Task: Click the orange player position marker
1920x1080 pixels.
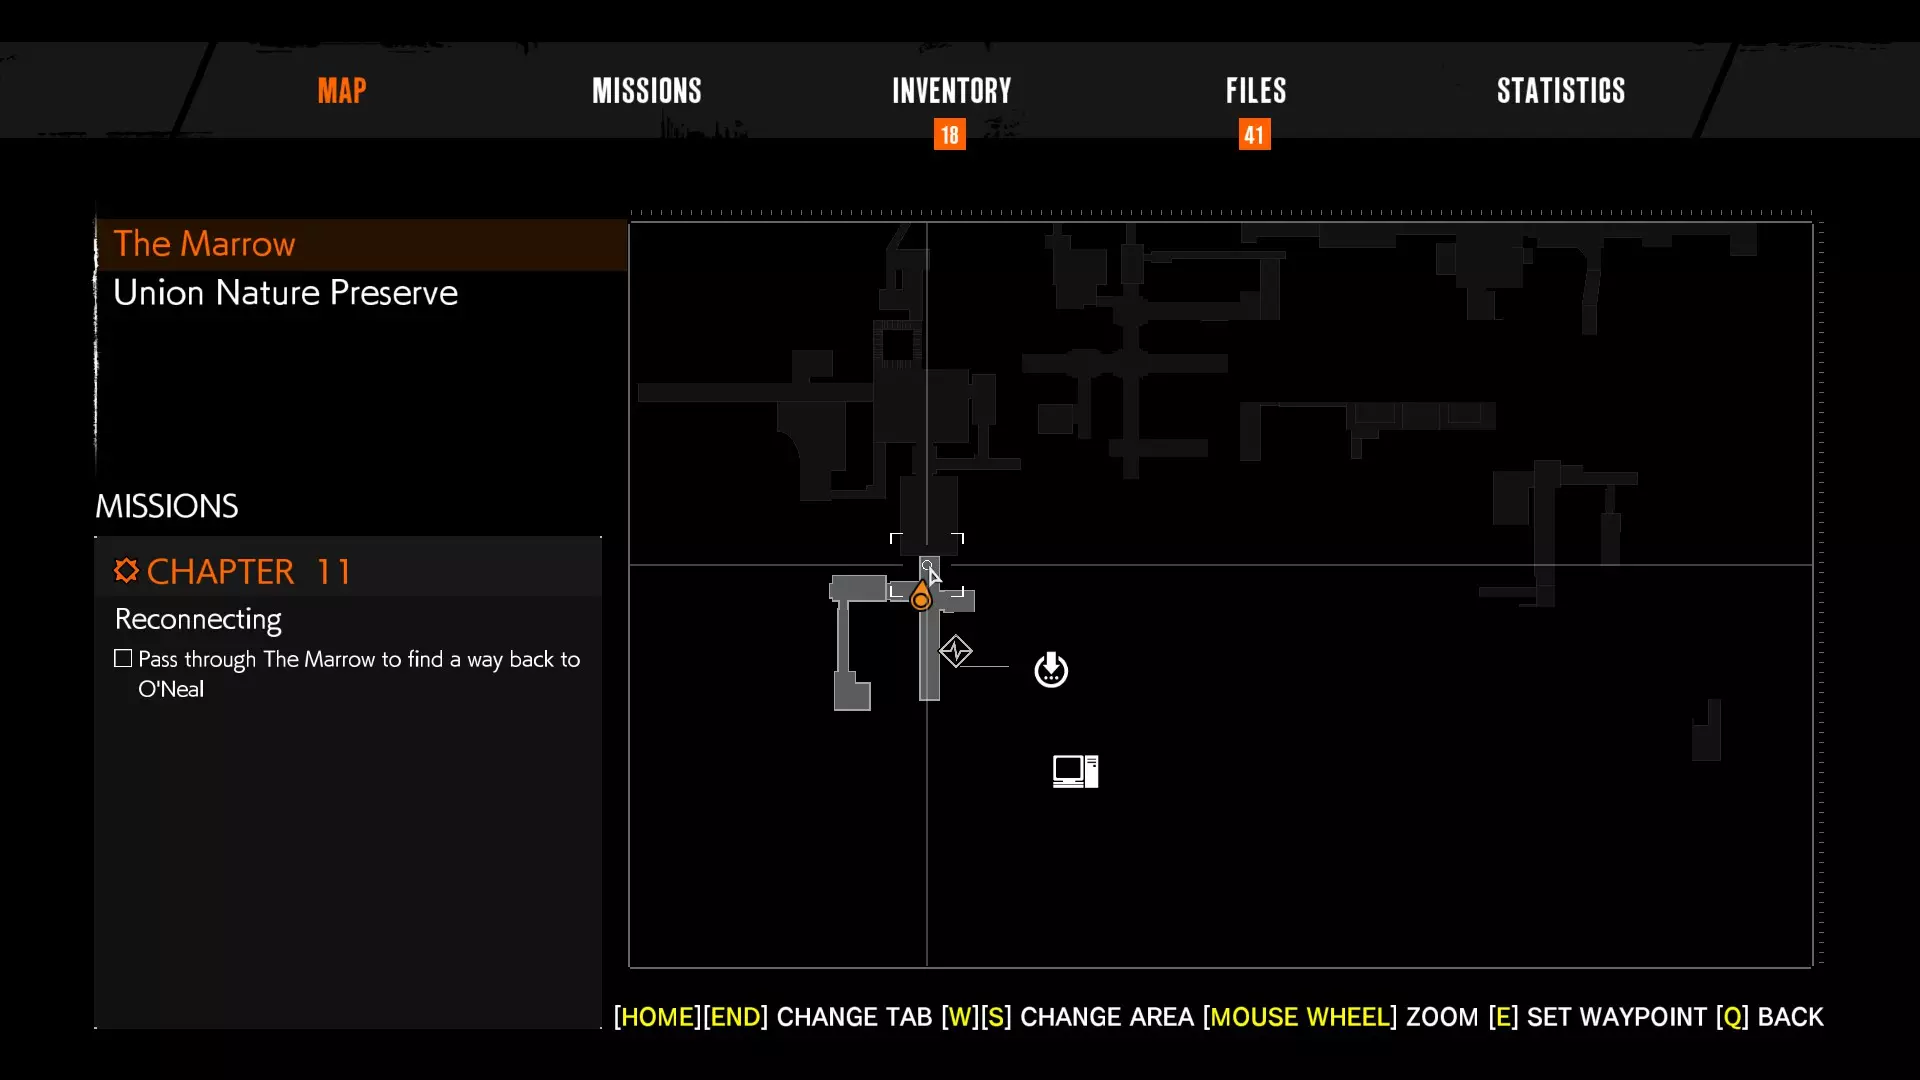Action: coord(921,597)
